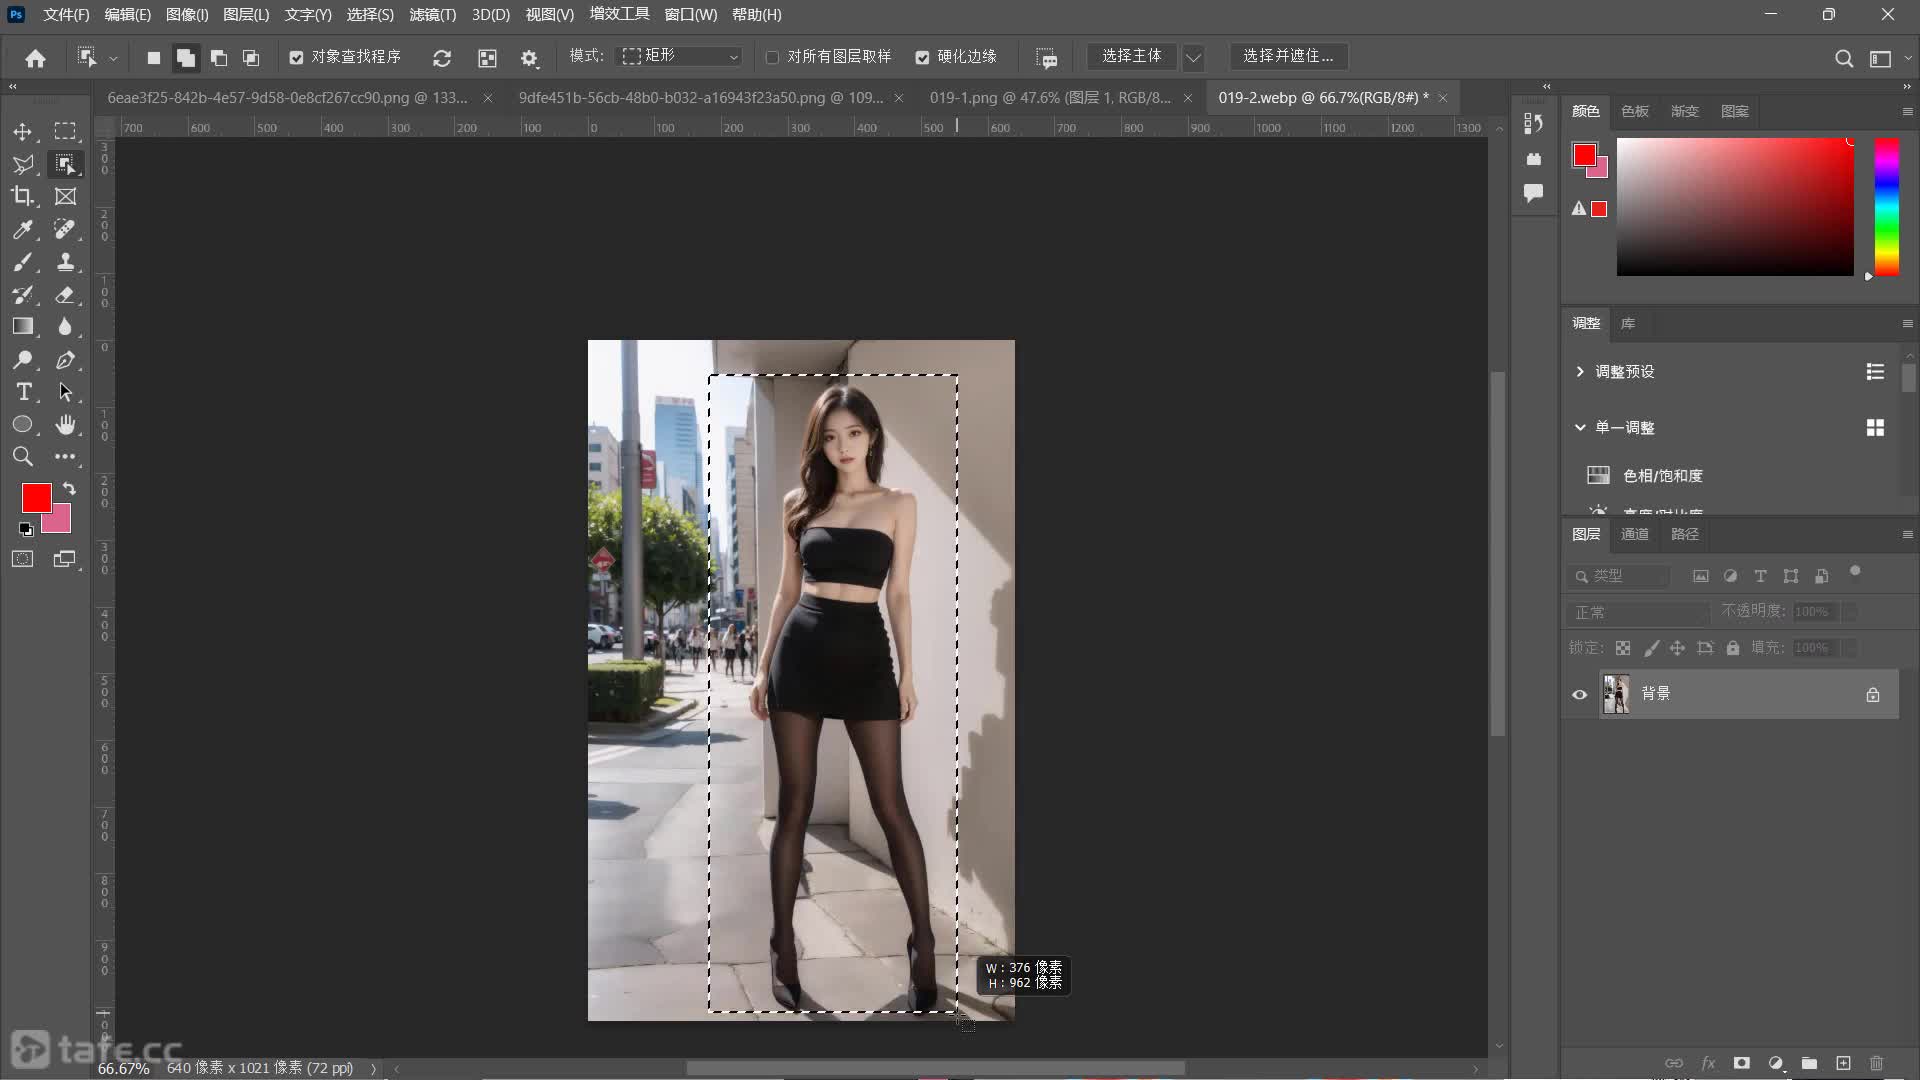
Task: Select the History Brush tool
Action: tap(23, 295)
